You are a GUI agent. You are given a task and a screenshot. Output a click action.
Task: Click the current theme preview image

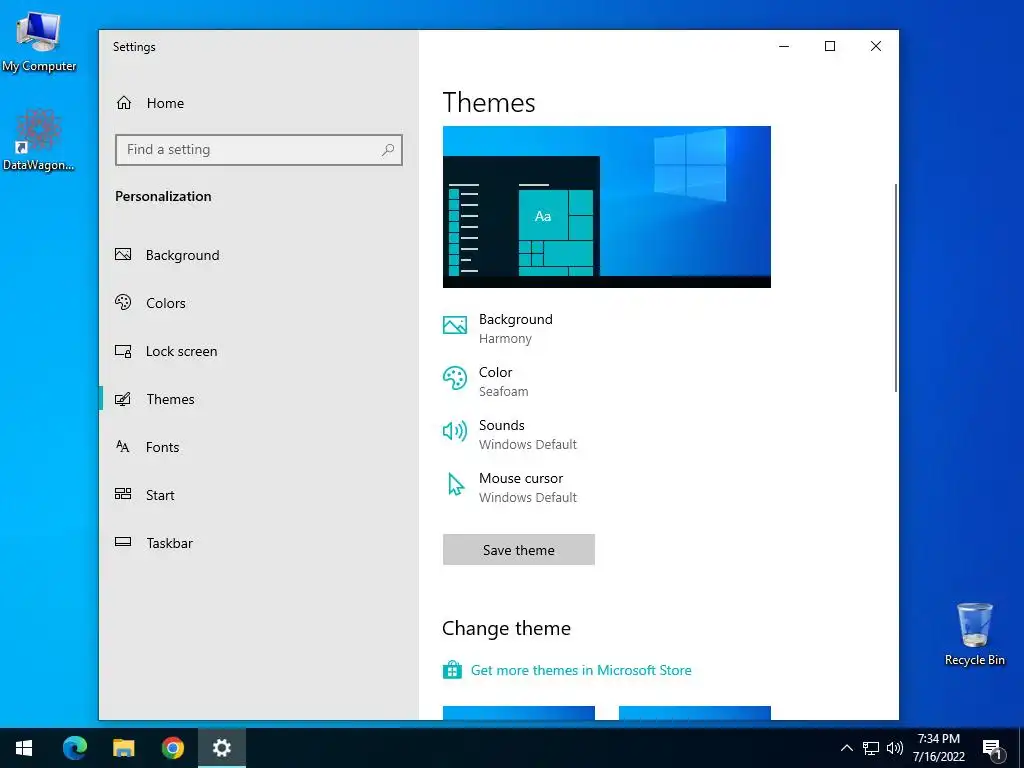coord(607,206)
